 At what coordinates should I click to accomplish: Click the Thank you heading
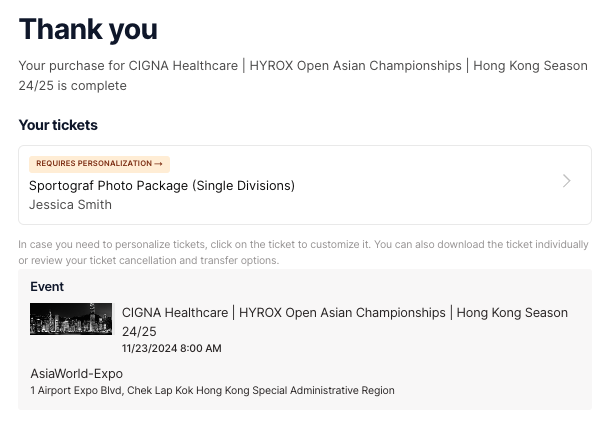(88, 30)
